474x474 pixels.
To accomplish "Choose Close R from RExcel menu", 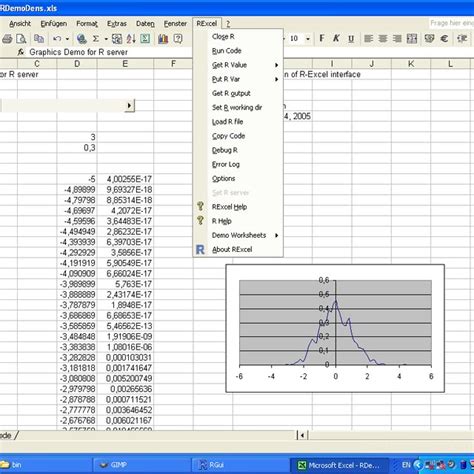I will coord(238,37).
